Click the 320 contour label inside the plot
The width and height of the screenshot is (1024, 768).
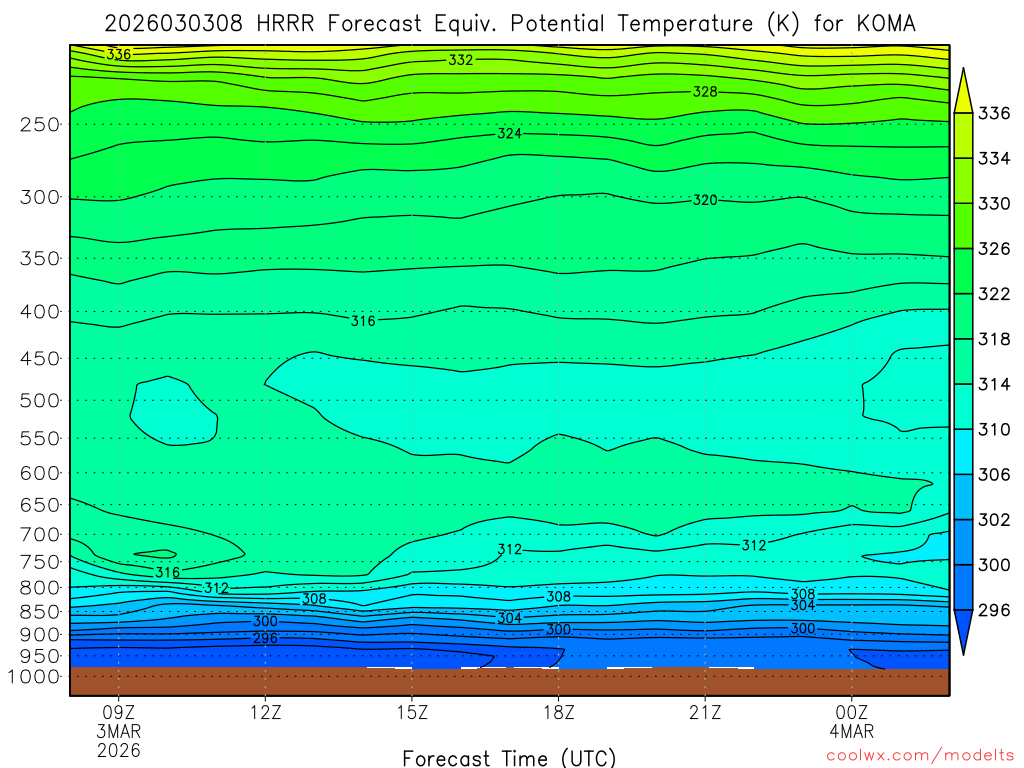click(x=705, y=200)
